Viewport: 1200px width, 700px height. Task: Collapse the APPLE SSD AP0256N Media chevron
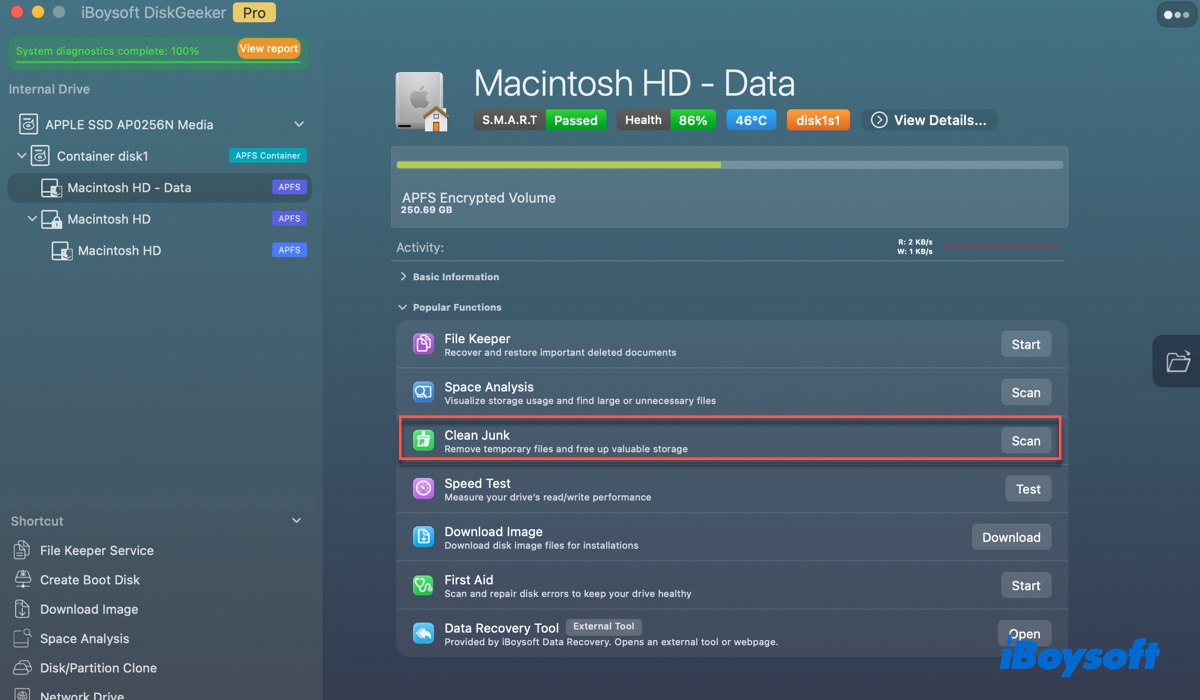pyautogui.click(x=298, y=124)
